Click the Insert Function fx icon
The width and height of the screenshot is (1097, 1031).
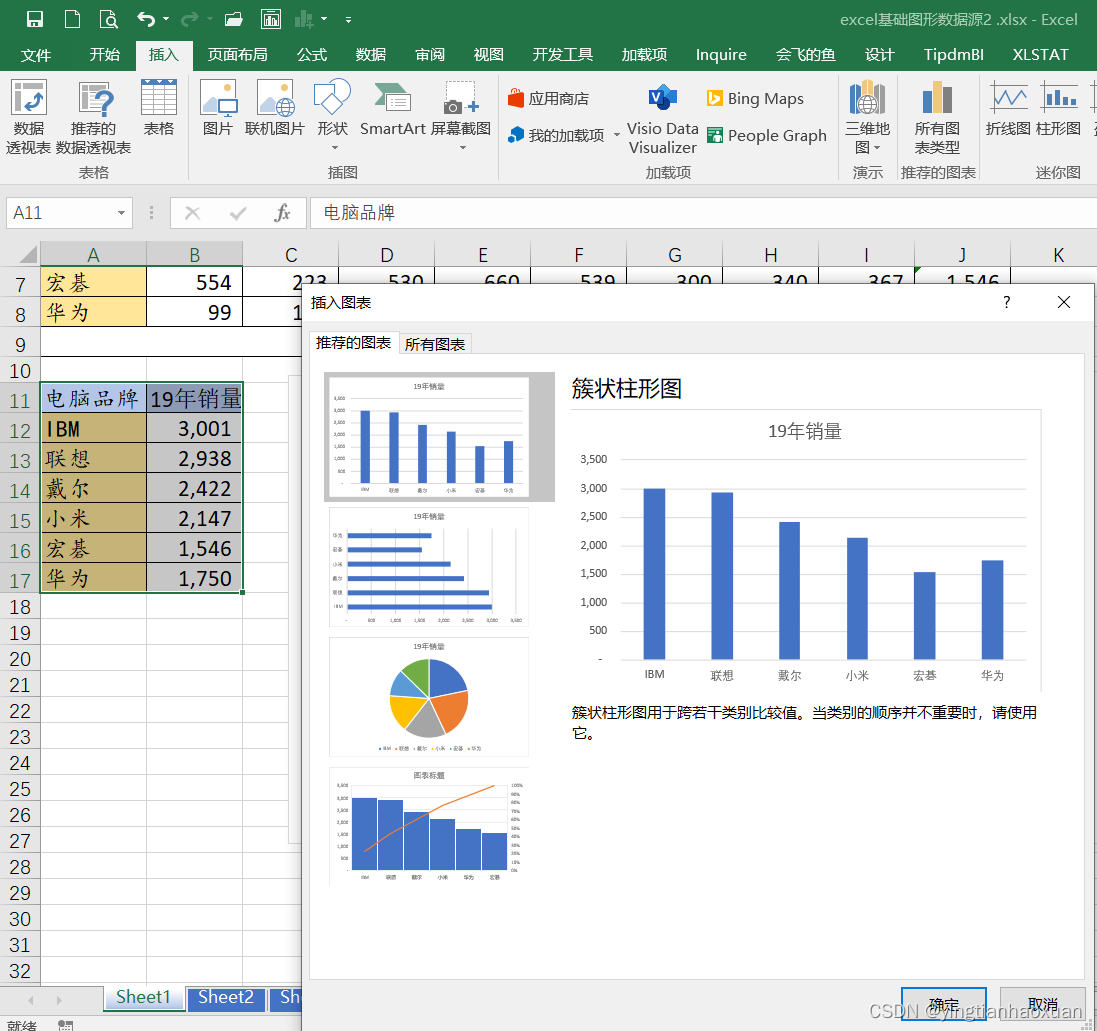point(282,213)
